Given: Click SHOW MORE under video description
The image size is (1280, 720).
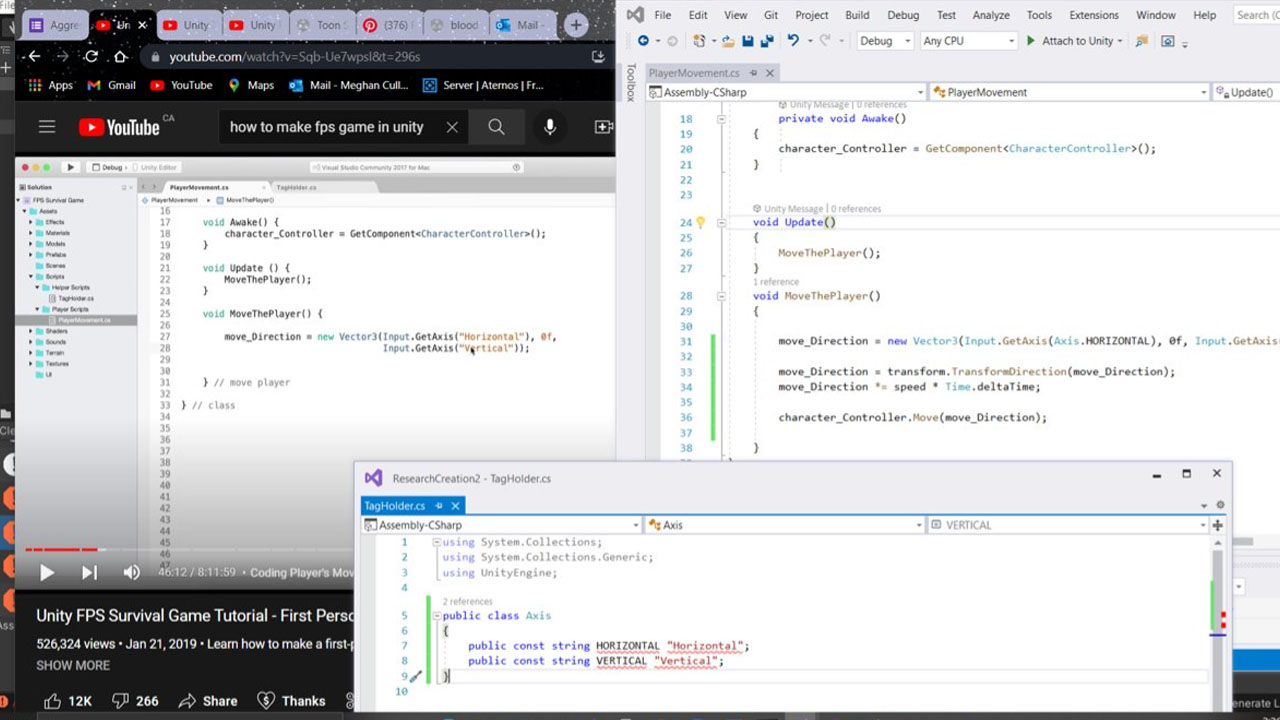Looking at the screenshot, I should [x=73, y=665].
